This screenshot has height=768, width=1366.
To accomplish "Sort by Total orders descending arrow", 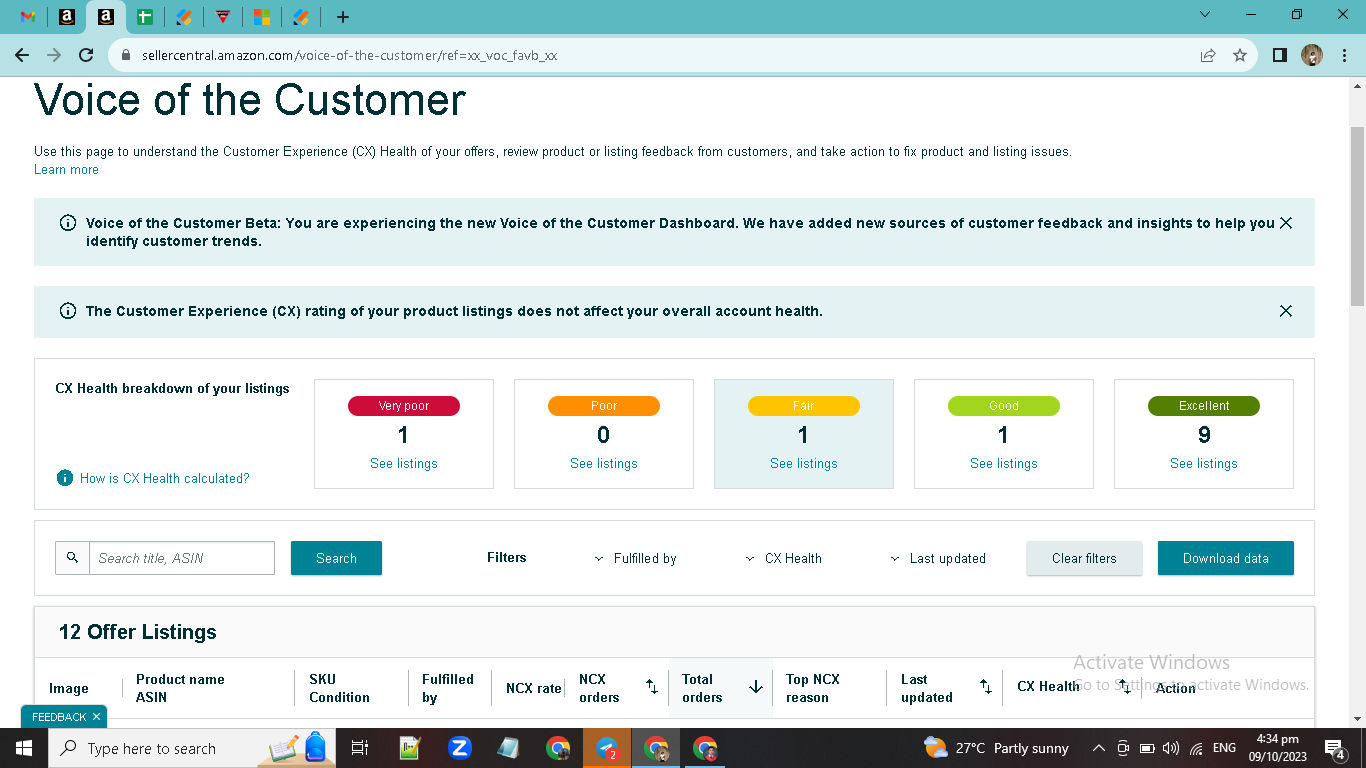I will [756, 687].
